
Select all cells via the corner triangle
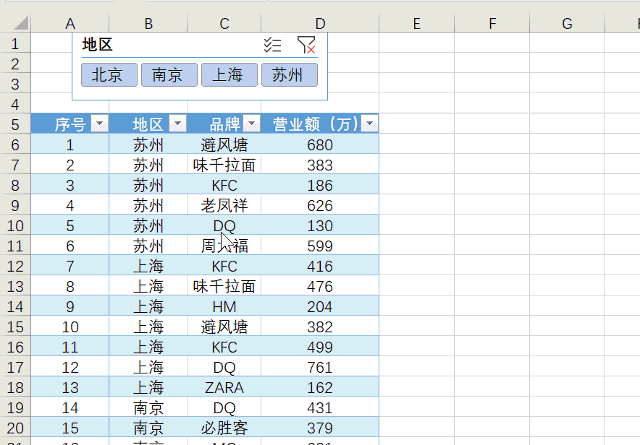(x=20, y=23)
